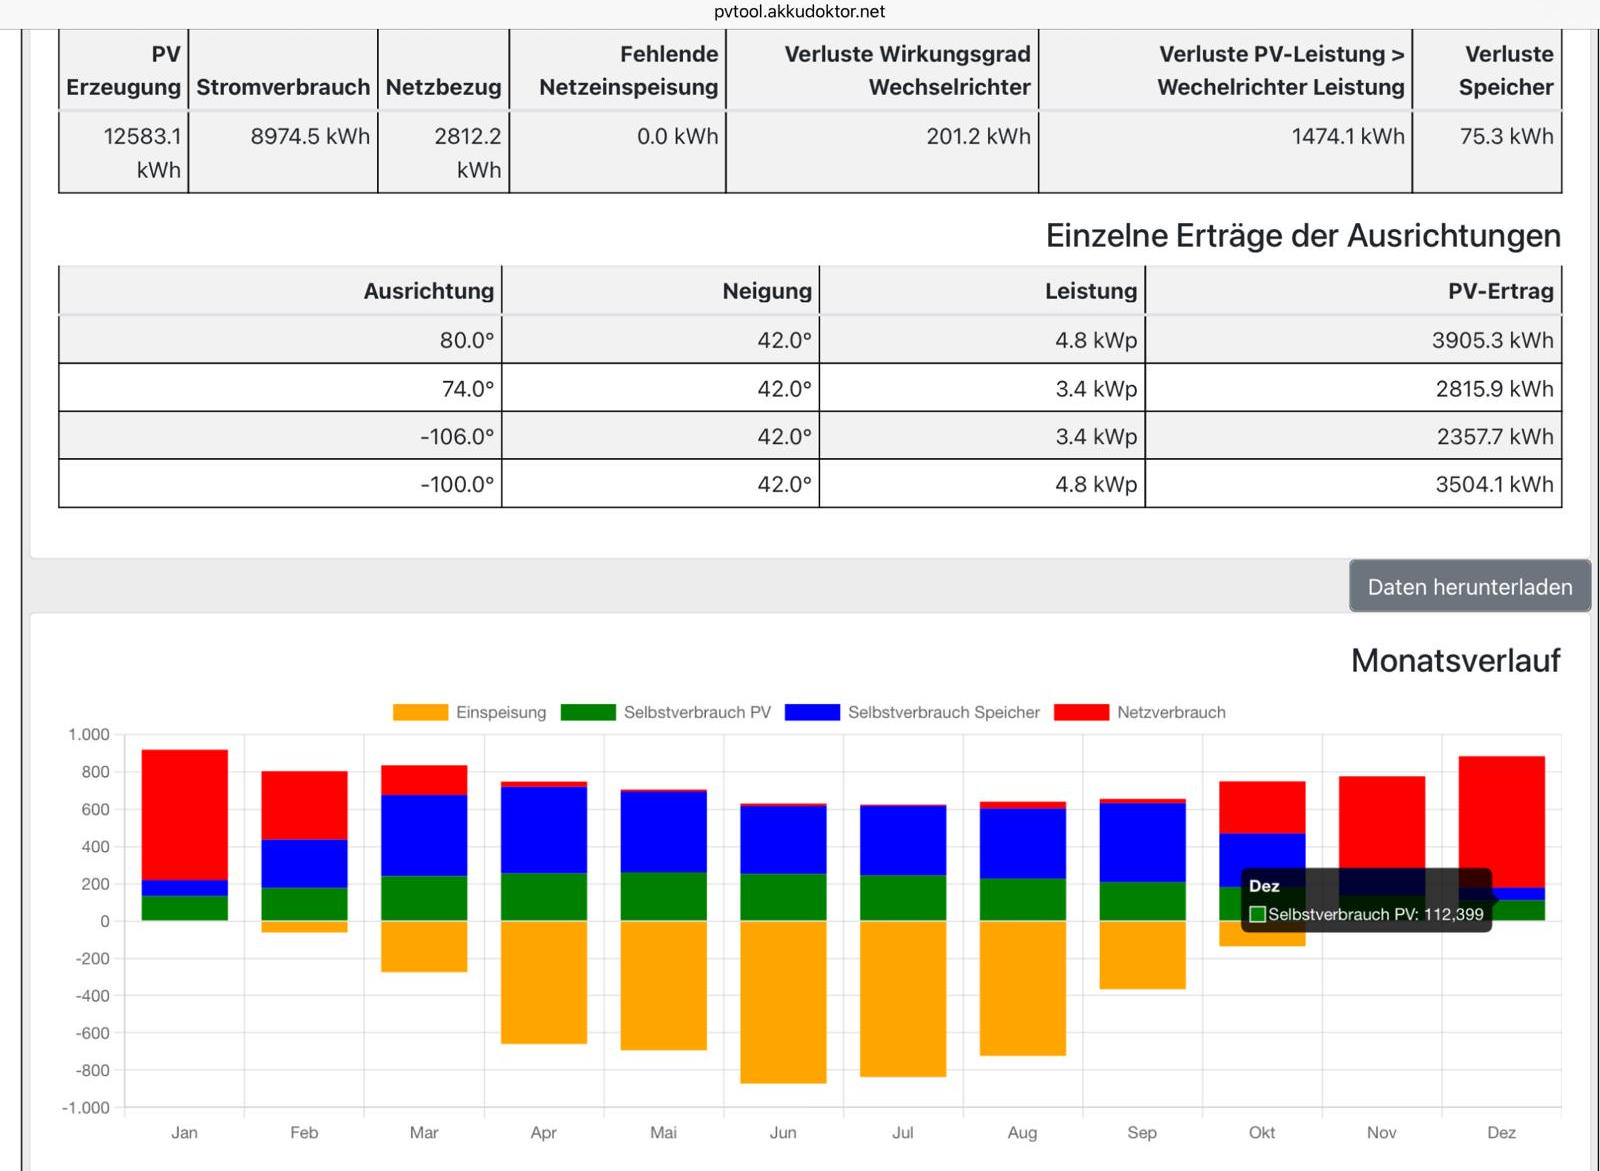This screenshot has width=1600, height=1171.
Task: Click the Okt label on the x-axis
Action: 1262,1132
